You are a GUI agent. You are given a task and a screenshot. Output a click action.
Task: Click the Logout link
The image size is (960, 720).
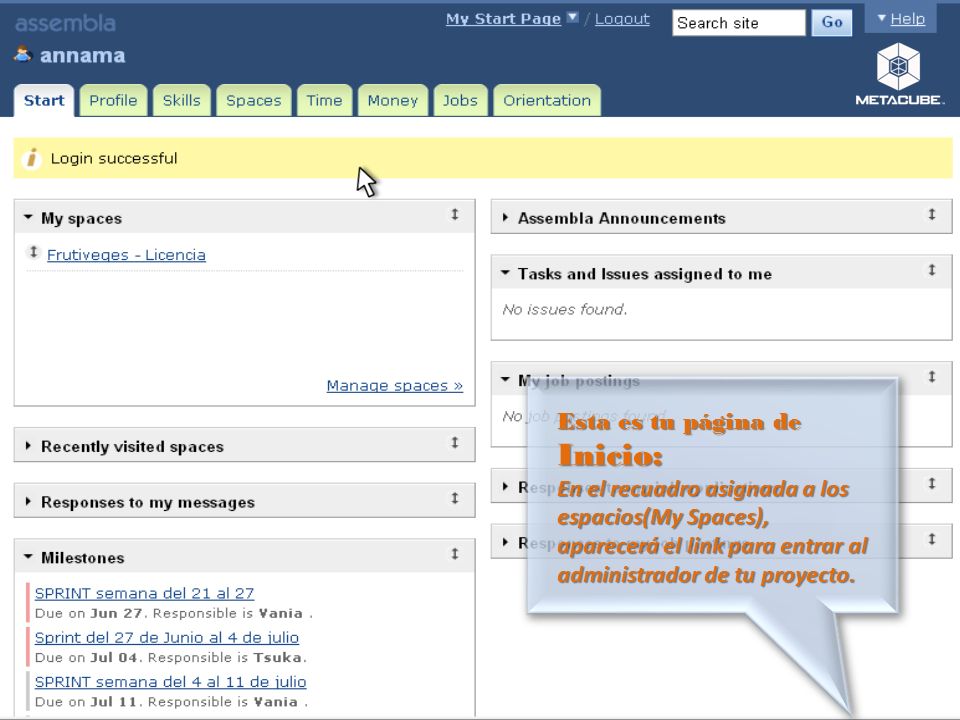622,19
